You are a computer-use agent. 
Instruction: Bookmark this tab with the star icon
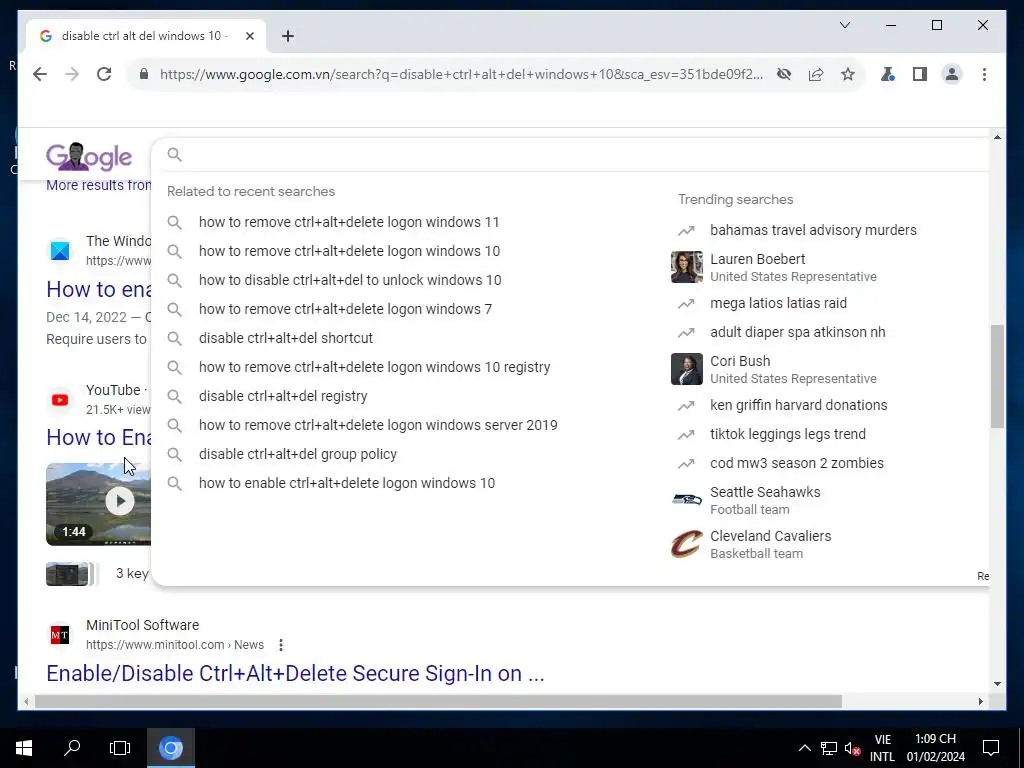[848, 74]
